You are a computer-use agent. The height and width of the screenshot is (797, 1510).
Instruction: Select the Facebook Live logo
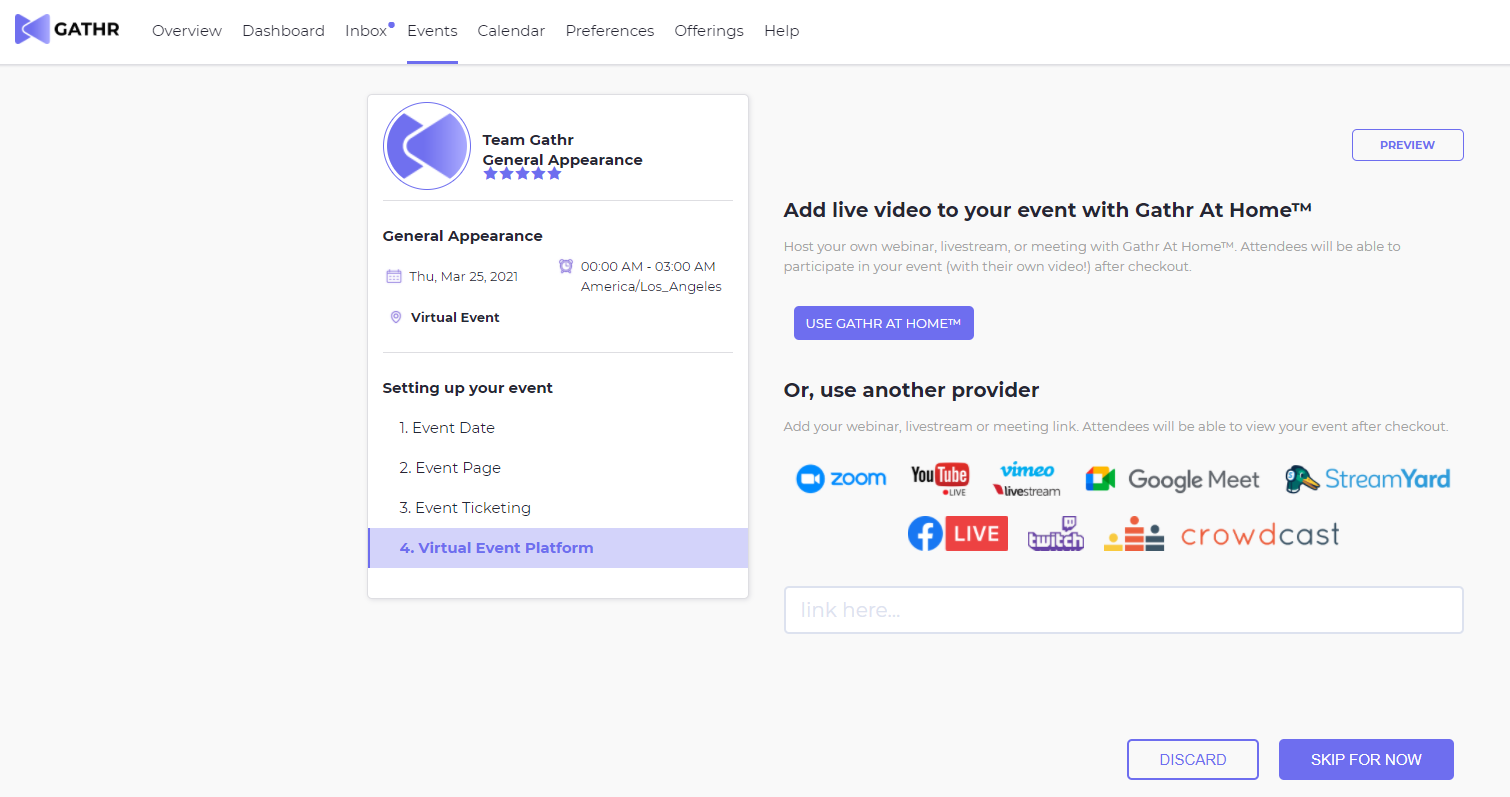pyautogui.click(x=958, y=533)
